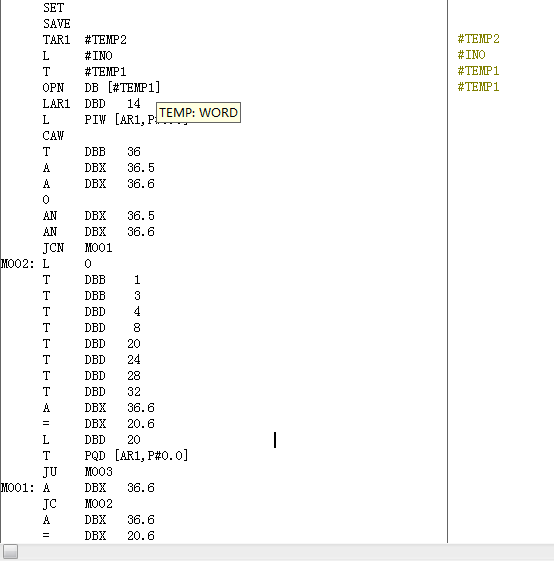Click the SET instruction line
The image size is (554, 562).
[53, 8]
